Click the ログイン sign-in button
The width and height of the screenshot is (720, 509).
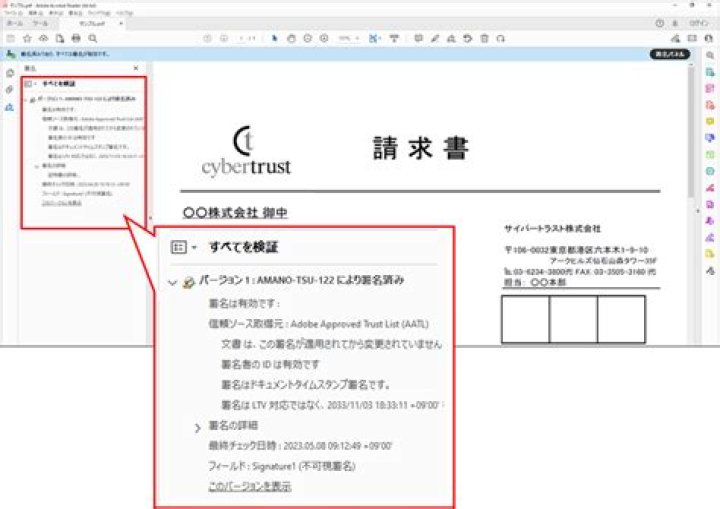click(699, 23)
